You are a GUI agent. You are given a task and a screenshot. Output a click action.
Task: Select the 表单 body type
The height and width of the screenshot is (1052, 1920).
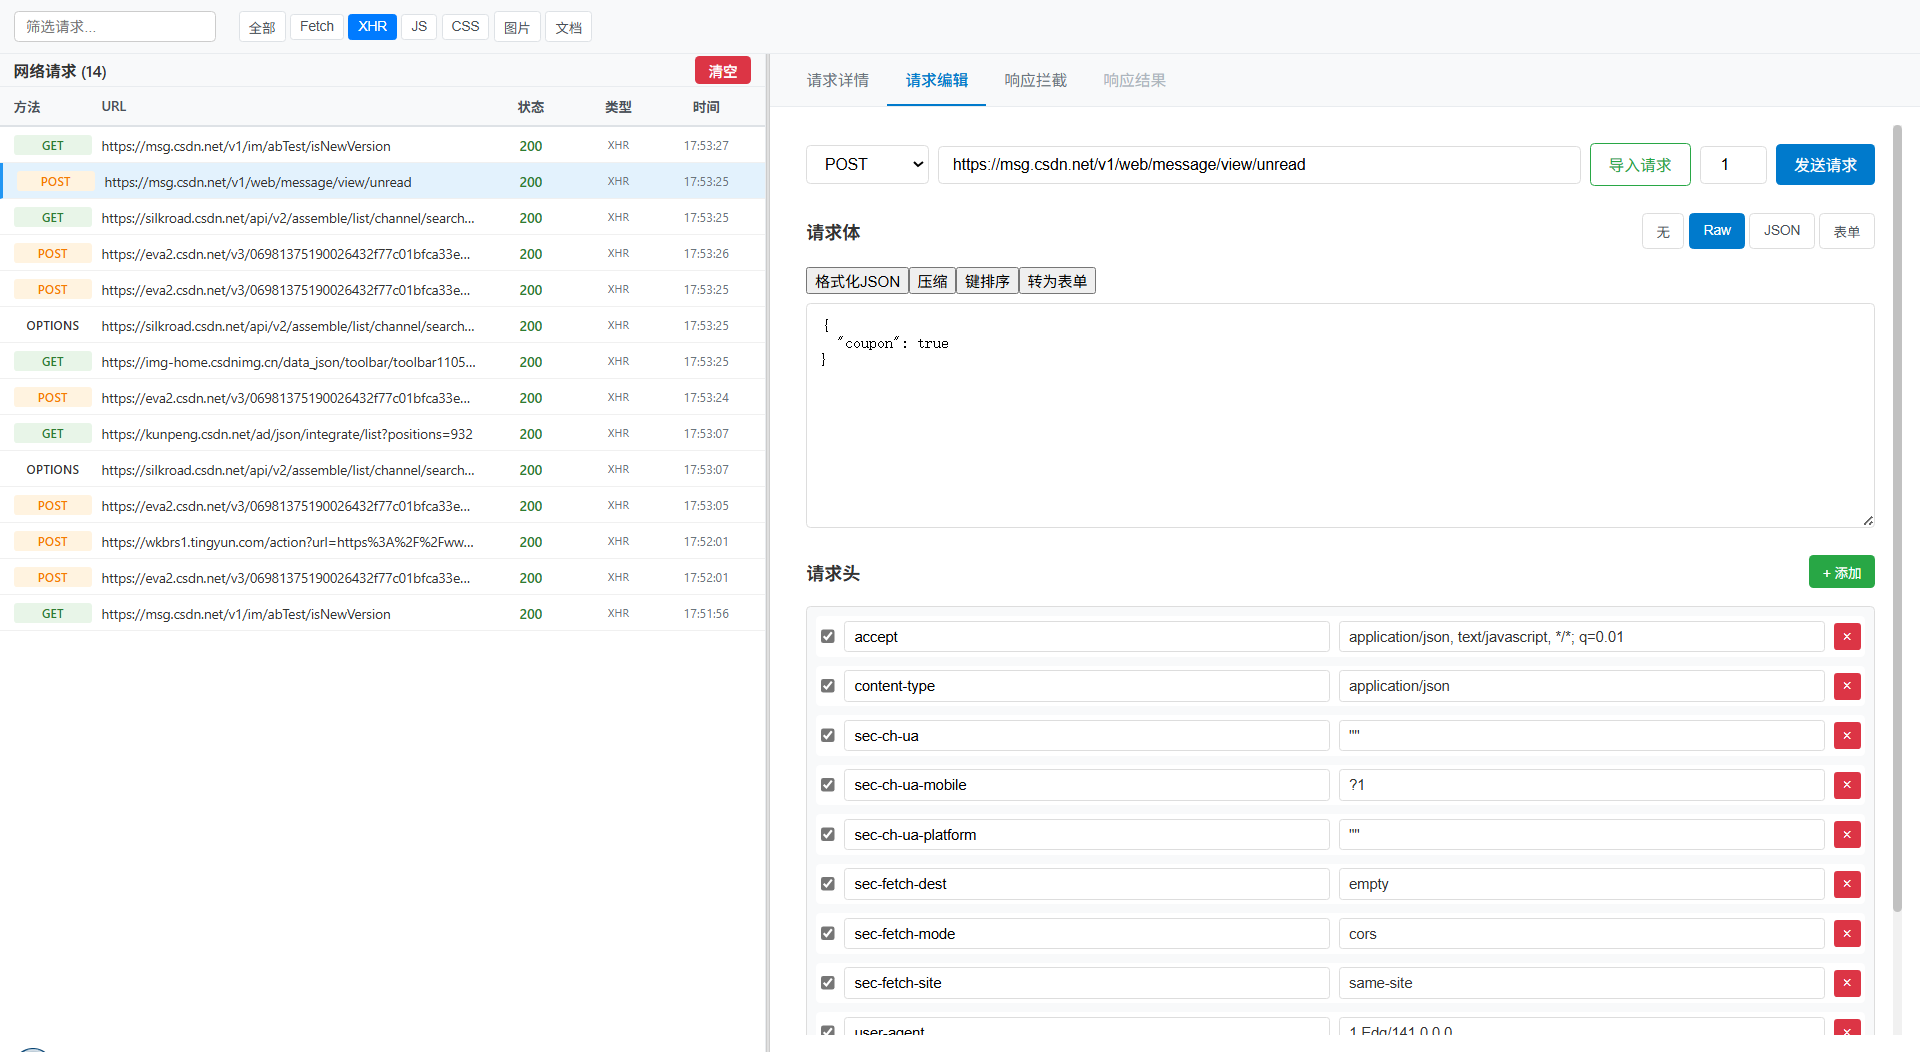pos(1847,231)
